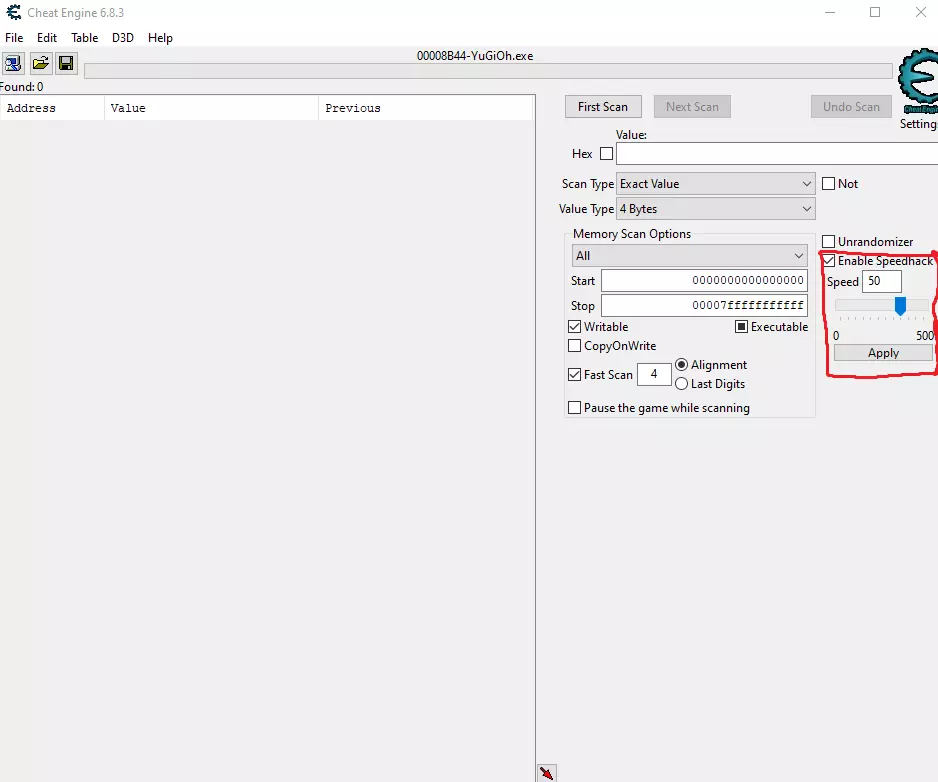Minimize the Cheat Engine window
The height and width of the screenshot is (782, 938).
coord(830,12)
